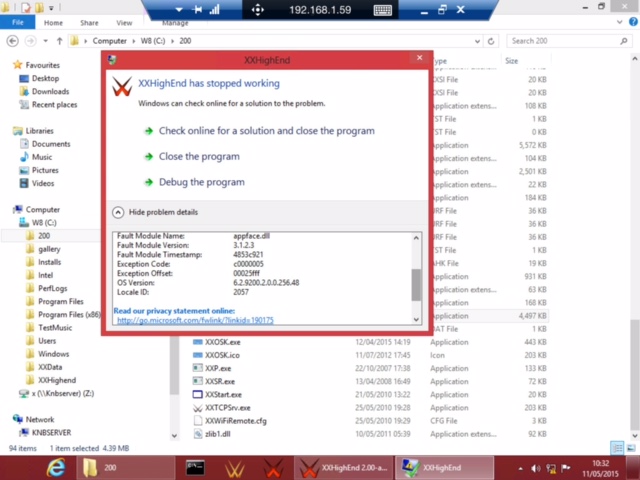The image size is (640, 480).
Task: Switch to details view icon in status bar
Action: 617,448
